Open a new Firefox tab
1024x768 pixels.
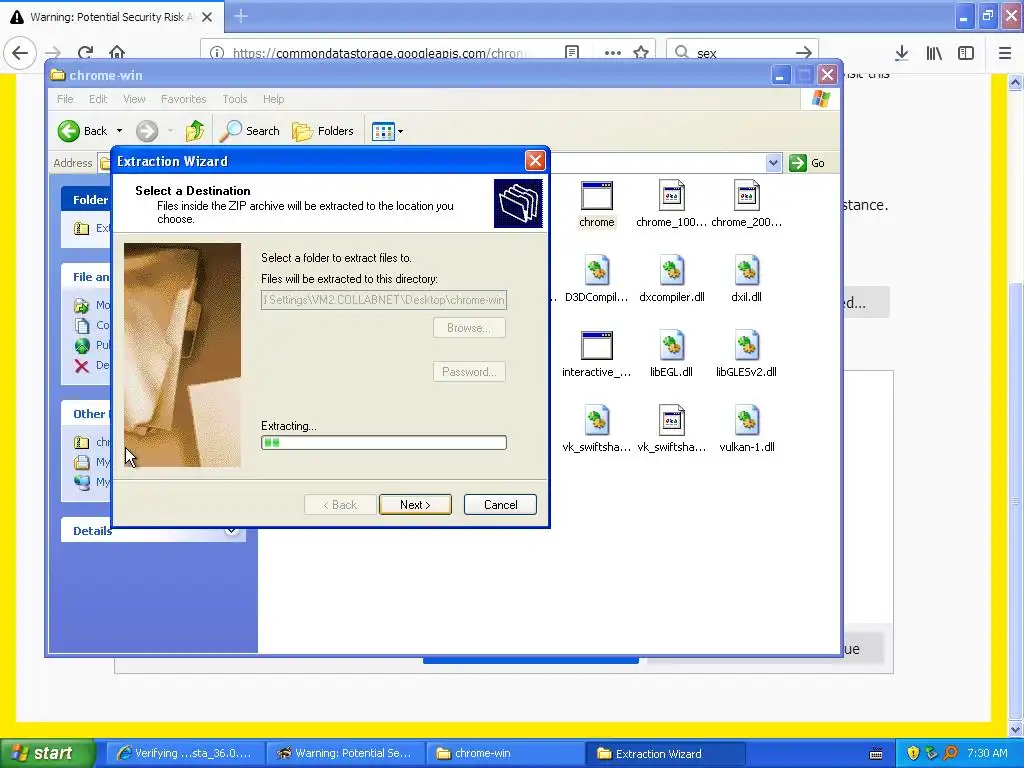point(241,16)
